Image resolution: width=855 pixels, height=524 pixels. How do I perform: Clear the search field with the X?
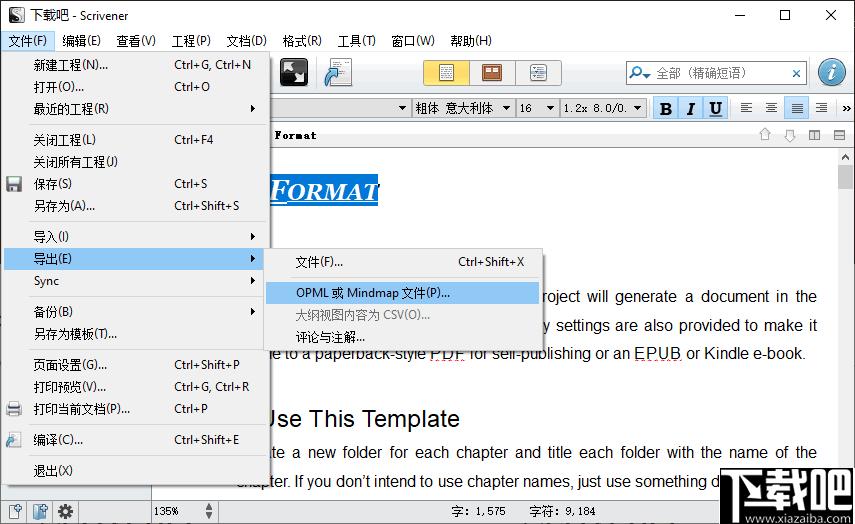click(796, 73)
